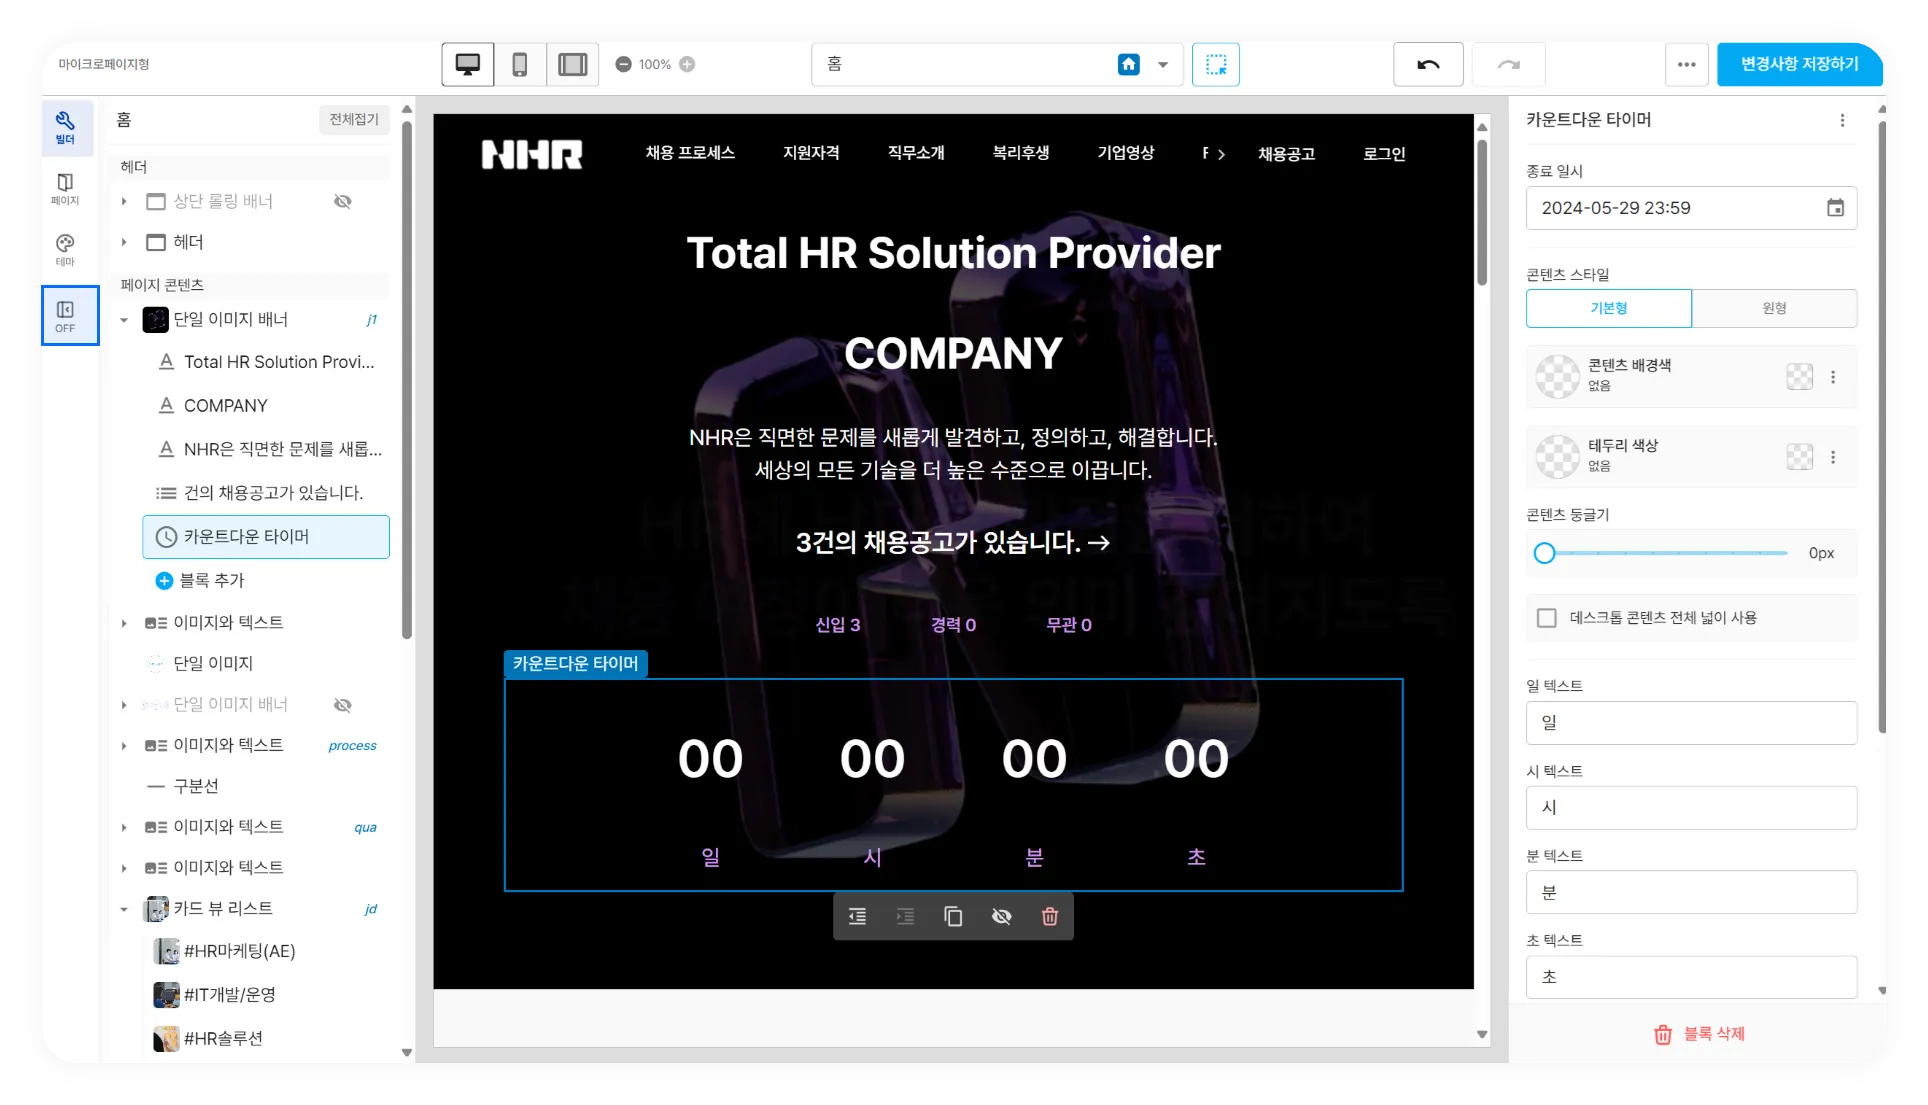Screen dimensions: 1928x1105
Task: Click the 전체접기 collapse all button
Action: [354, 119]
